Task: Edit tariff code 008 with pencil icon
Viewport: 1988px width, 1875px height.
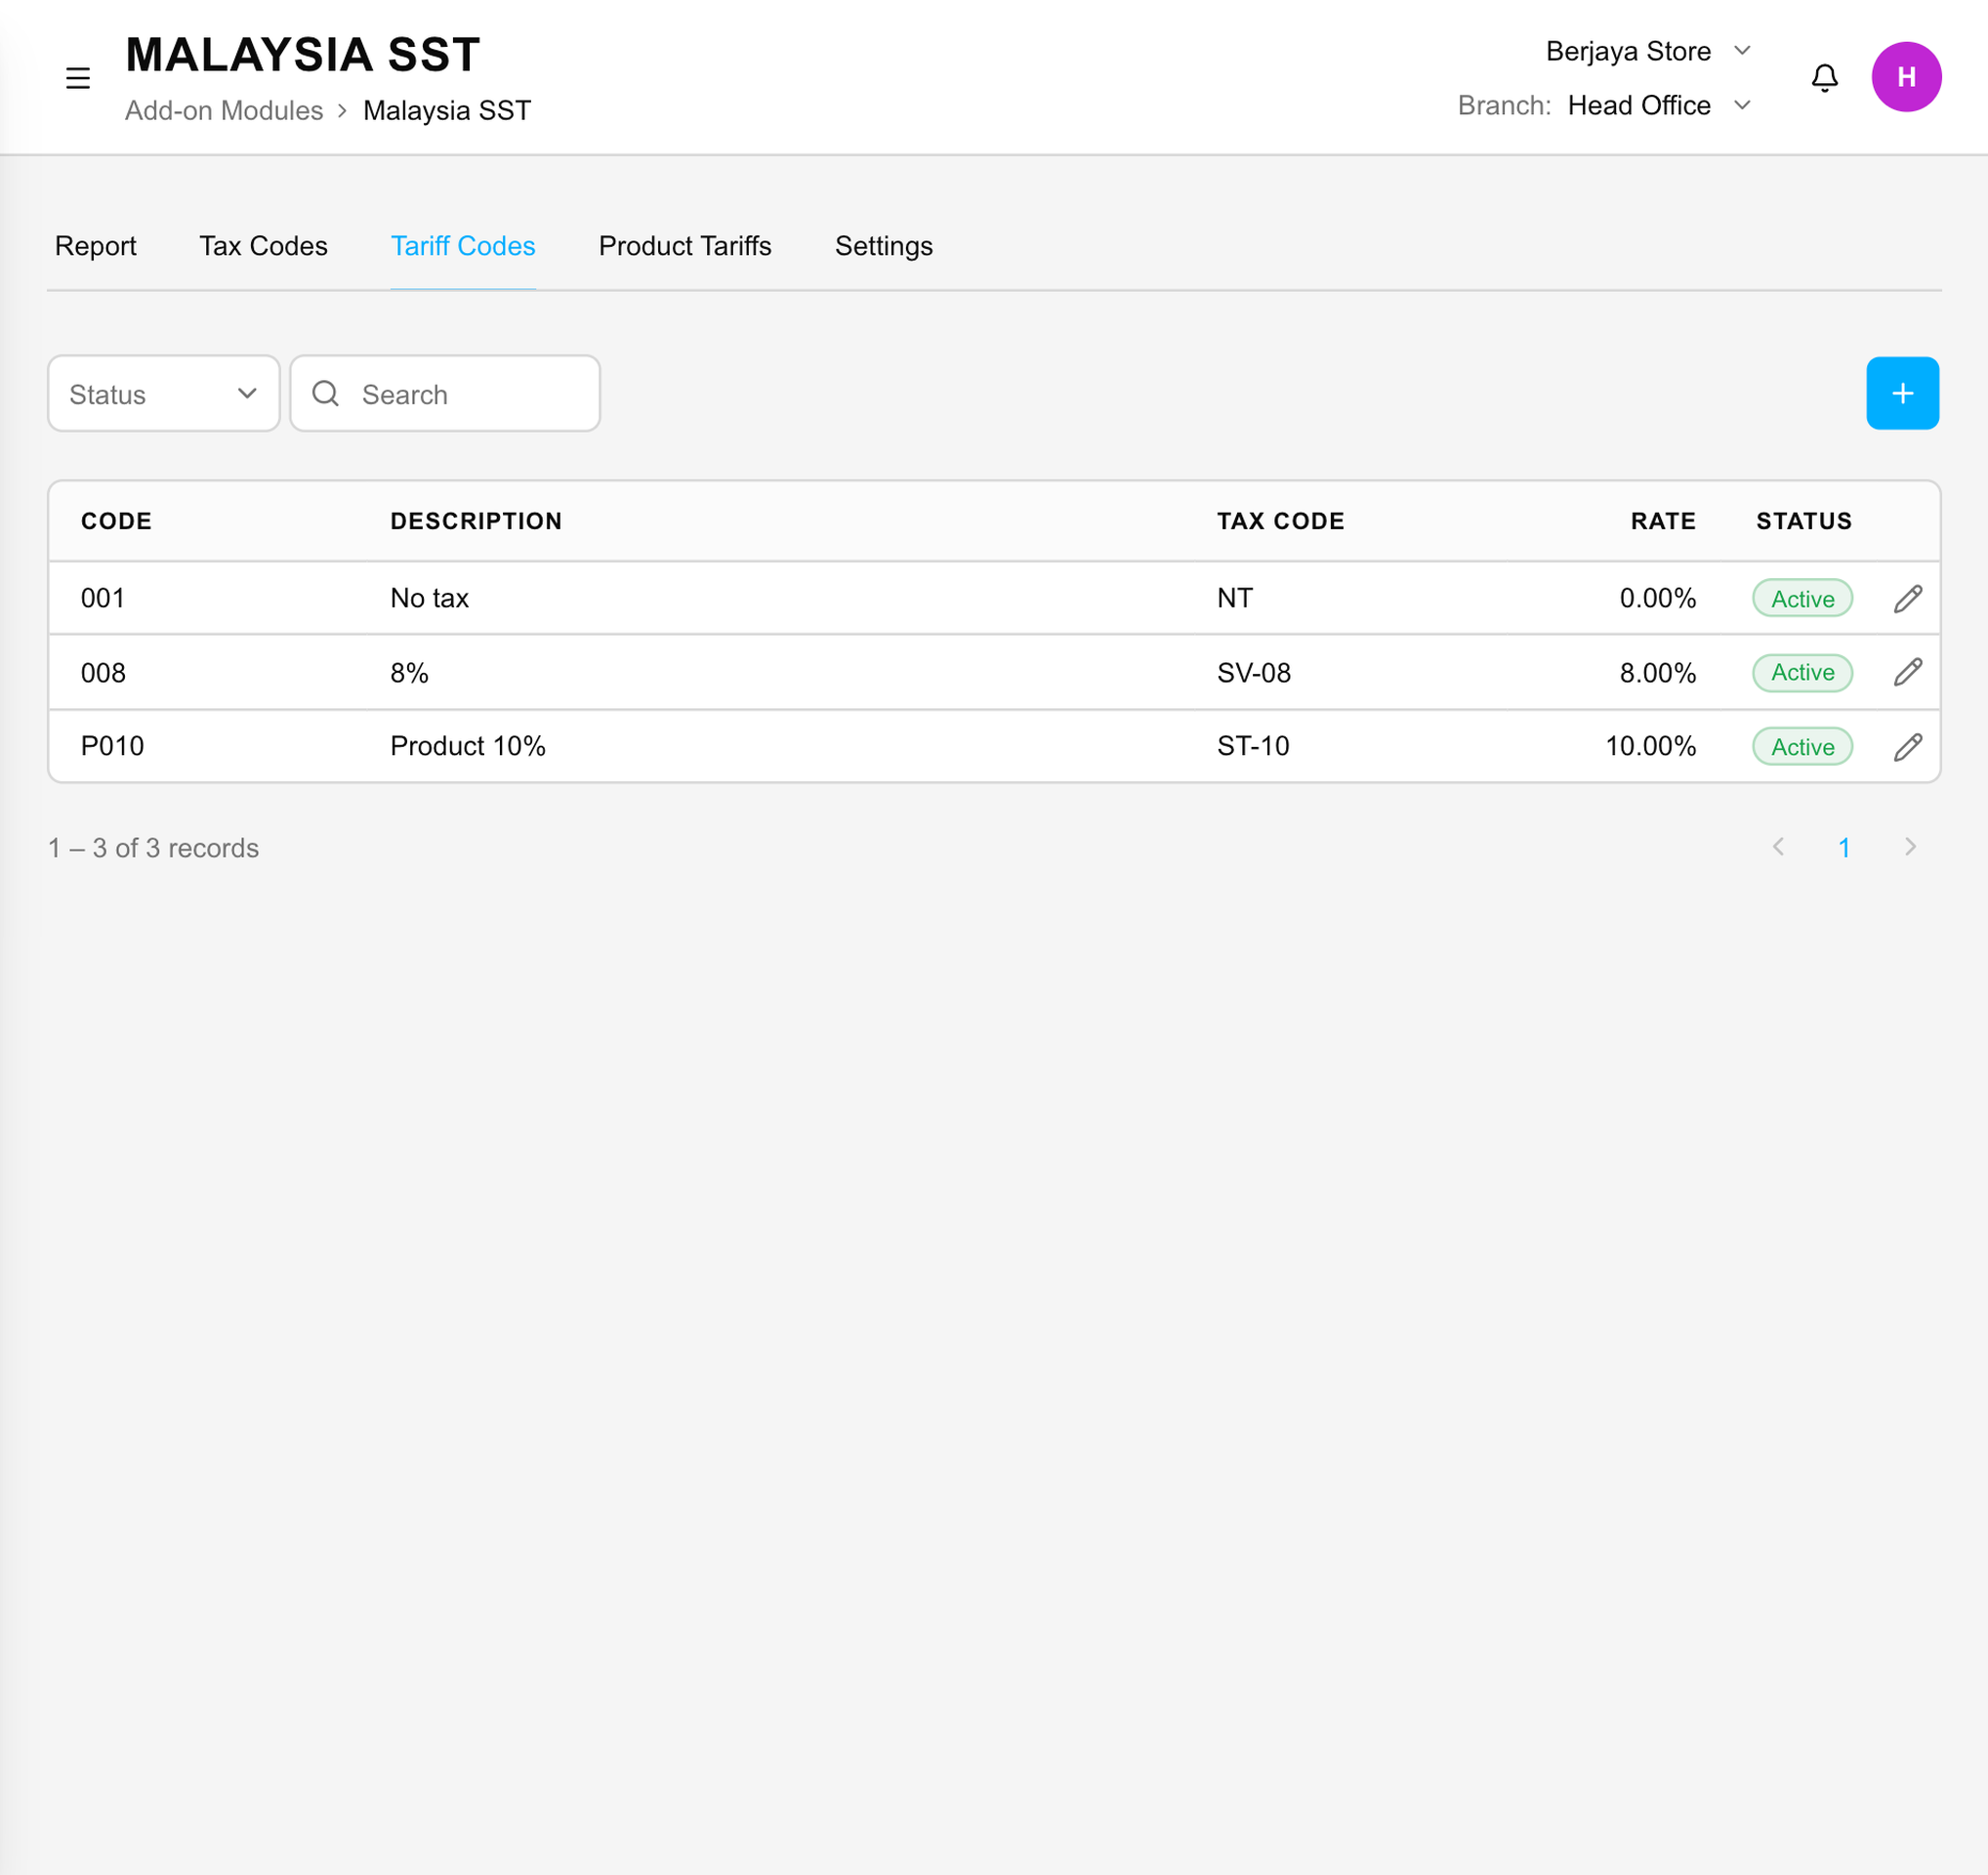Action: tap(1907, 672)
